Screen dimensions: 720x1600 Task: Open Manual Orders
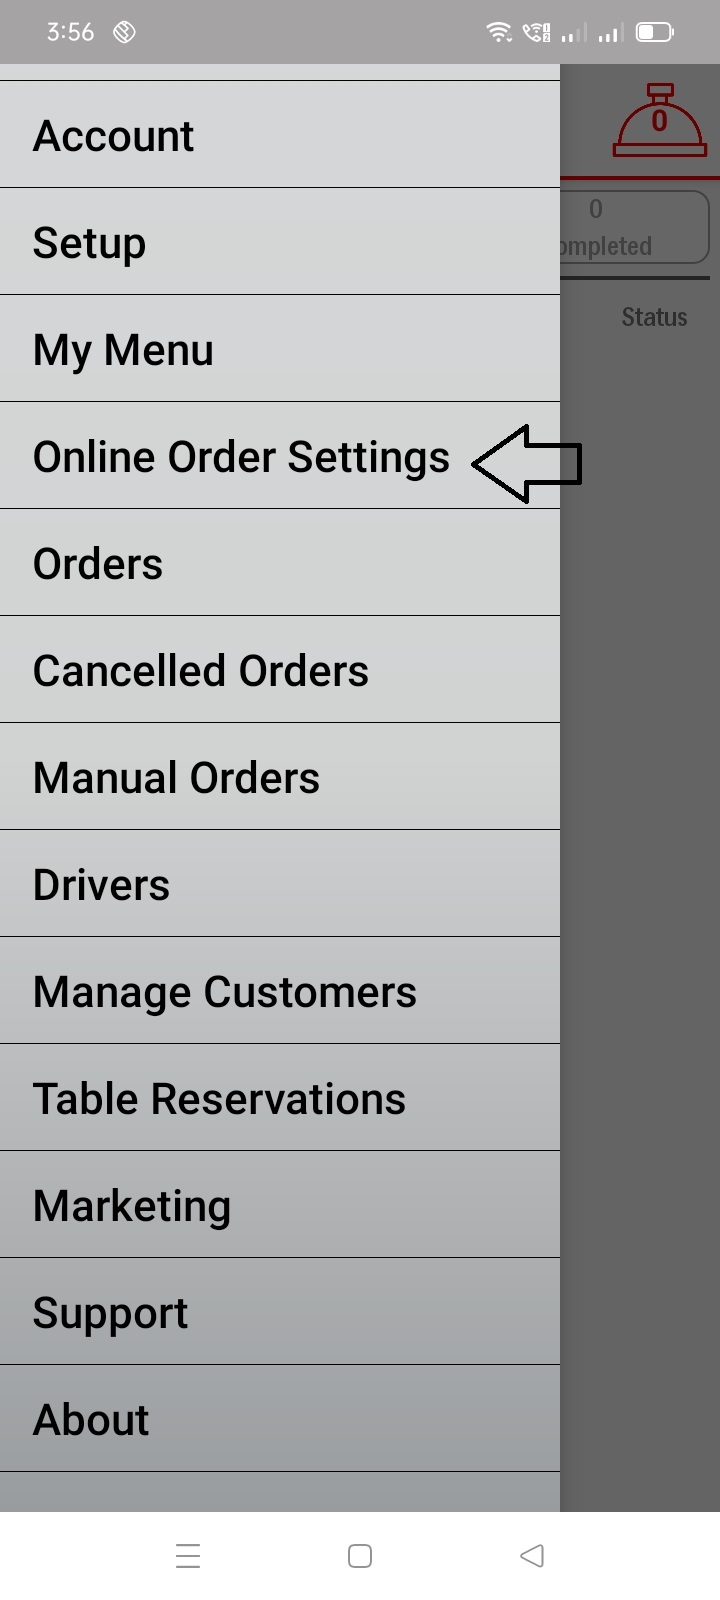point(280,776)
